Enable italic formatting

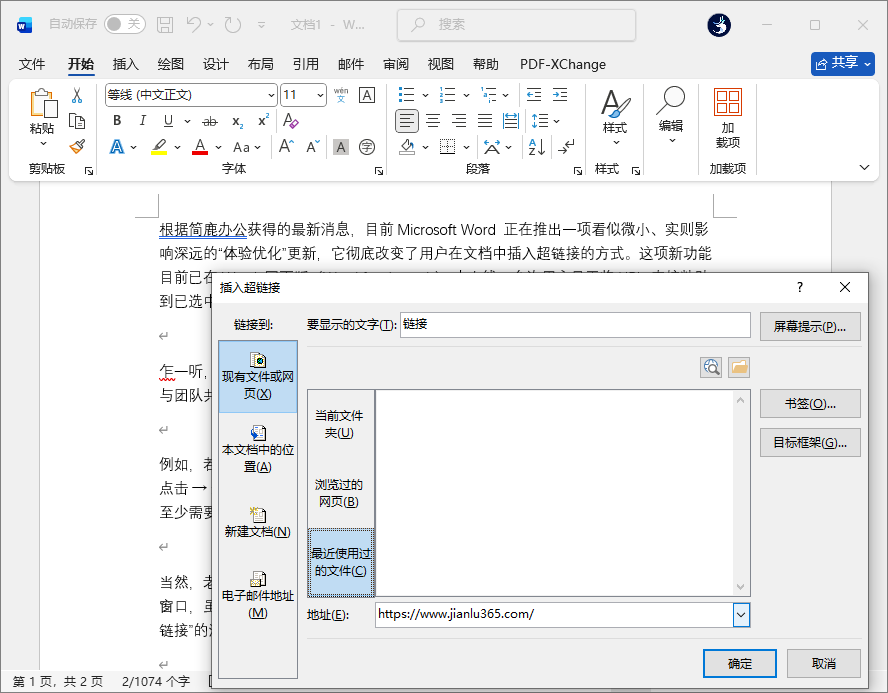[x=143, y=121]
